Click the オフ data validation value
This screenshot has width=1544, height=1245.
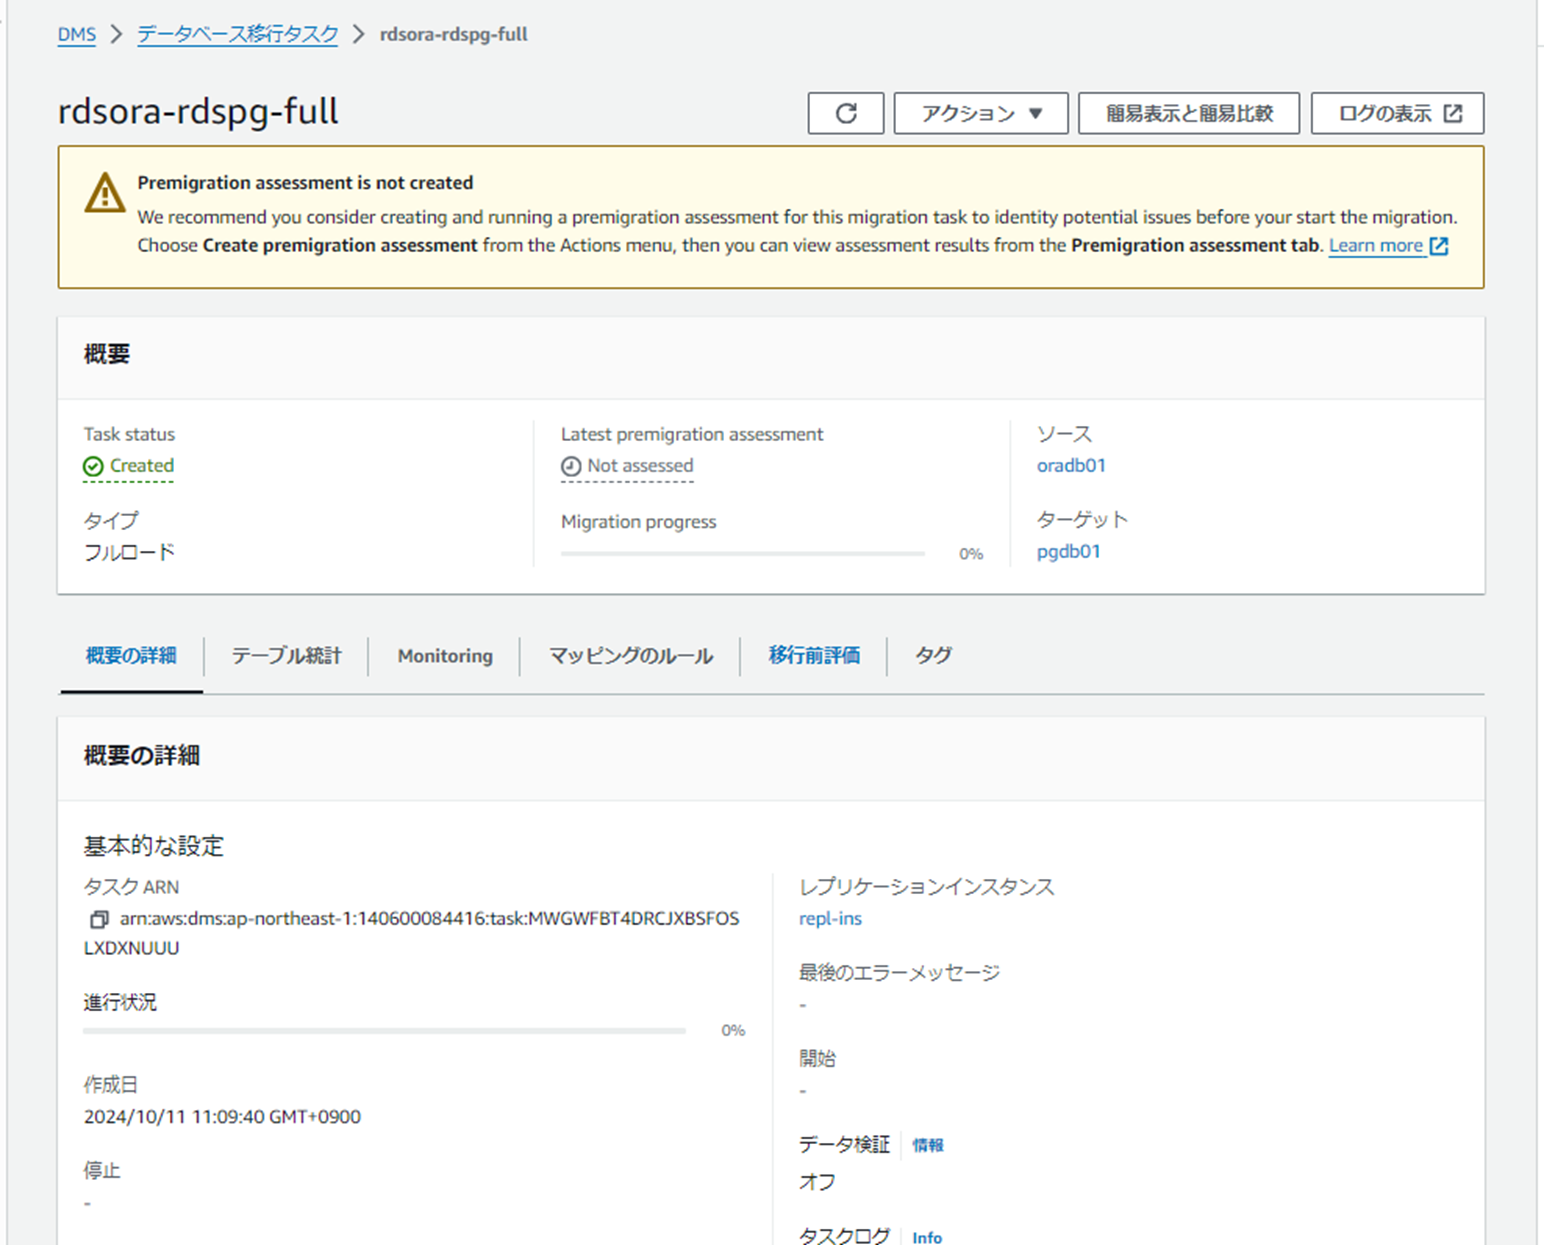(817, 1182)
